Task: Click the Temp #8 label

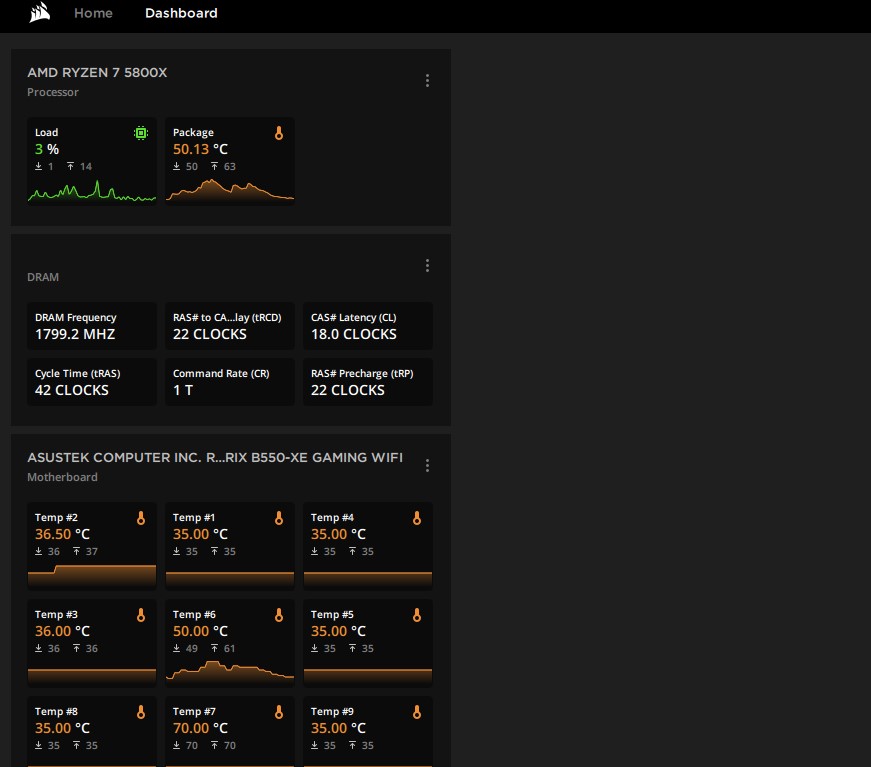Action: (56, 711)
